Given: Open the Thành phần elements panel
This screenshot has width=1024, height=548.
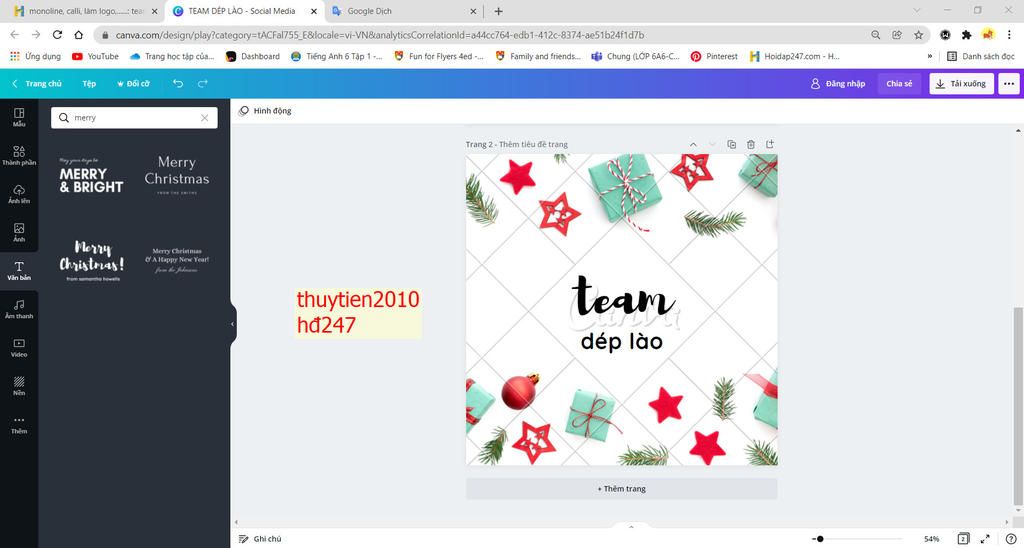Looking at the screenshot, I should coord(19,155).
